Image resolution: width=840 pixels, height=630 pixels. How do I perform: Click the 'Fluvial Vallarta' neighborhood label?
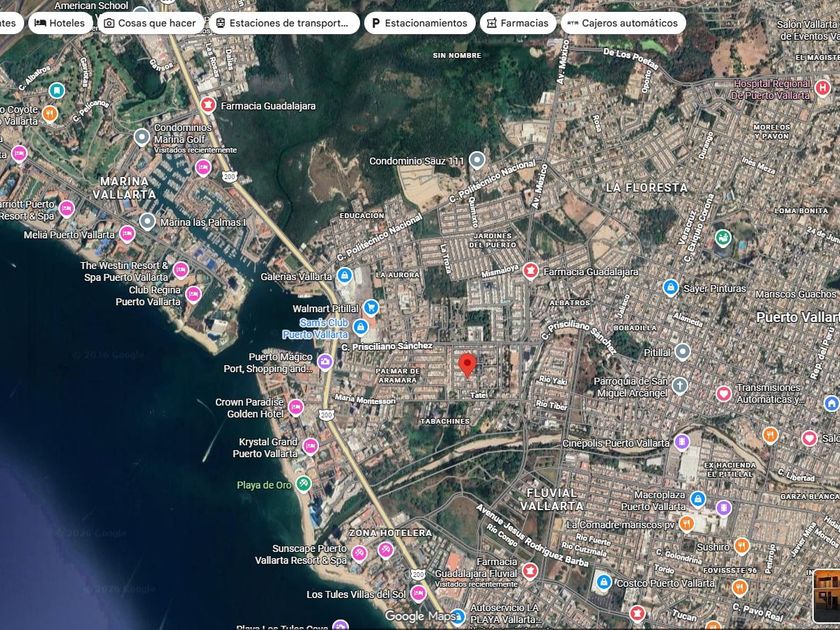(552, 499)
